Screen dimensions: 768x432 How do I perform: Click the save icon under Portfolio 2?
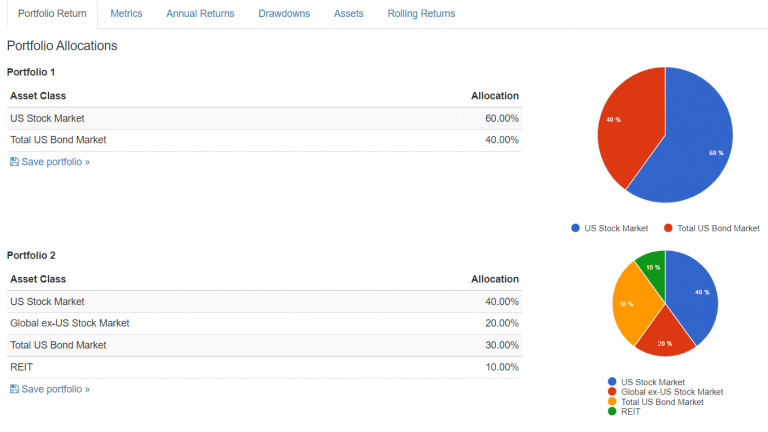(x=14, y=389)
